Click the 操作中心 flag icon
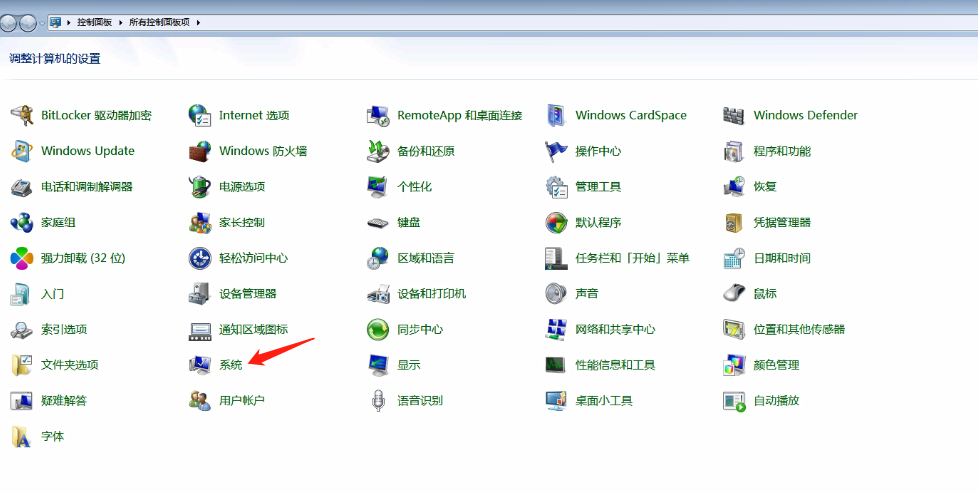Viewport: 978px width, 494px height. pos(556,151)
